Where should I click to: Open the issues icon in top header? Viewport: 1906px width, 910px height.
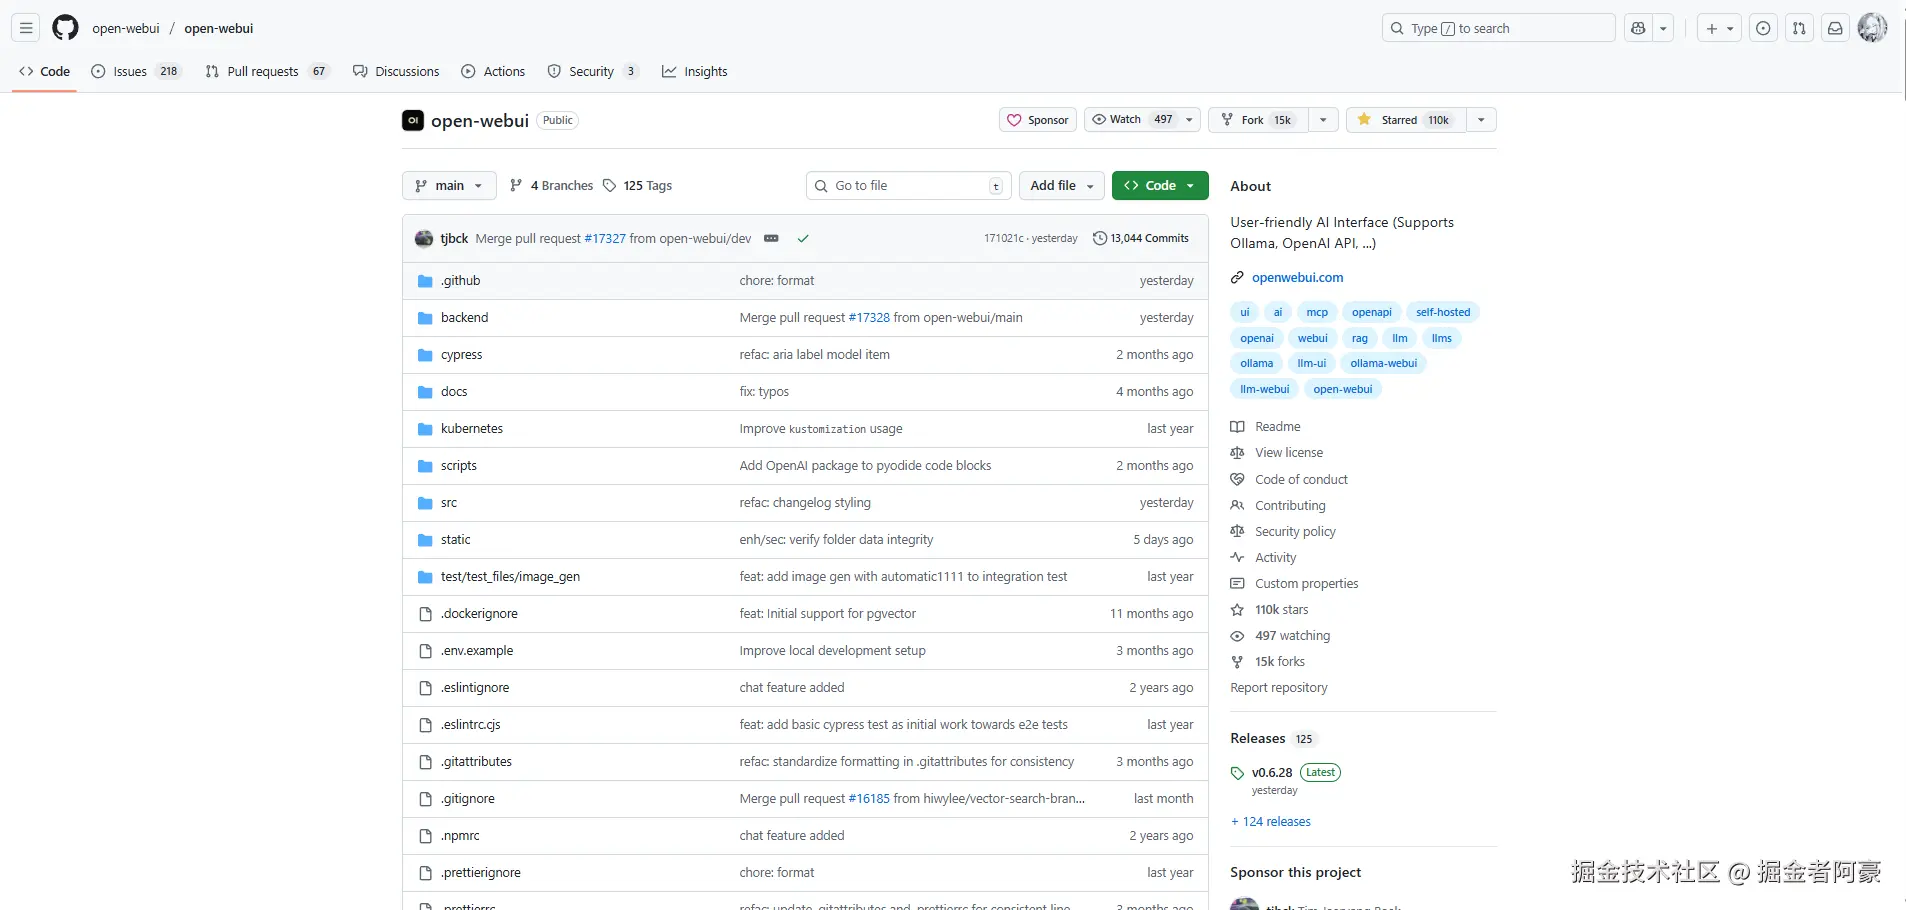1763,28
